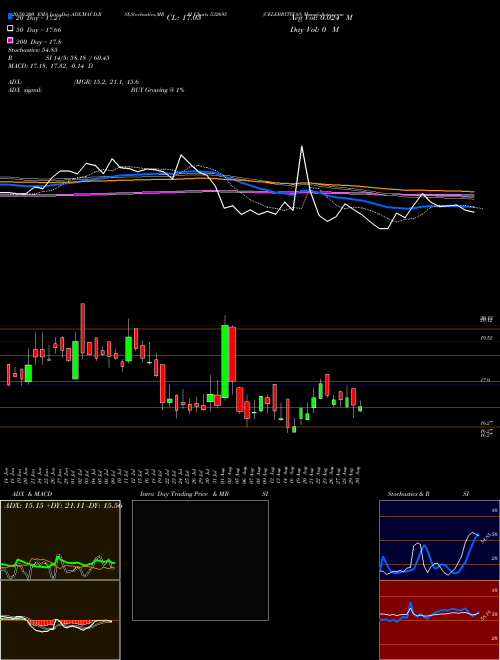This screenshot has height=660, width=500.
Task: Click the 'Stochastics: 54.83' readout
Action: [x=32, y=50]
